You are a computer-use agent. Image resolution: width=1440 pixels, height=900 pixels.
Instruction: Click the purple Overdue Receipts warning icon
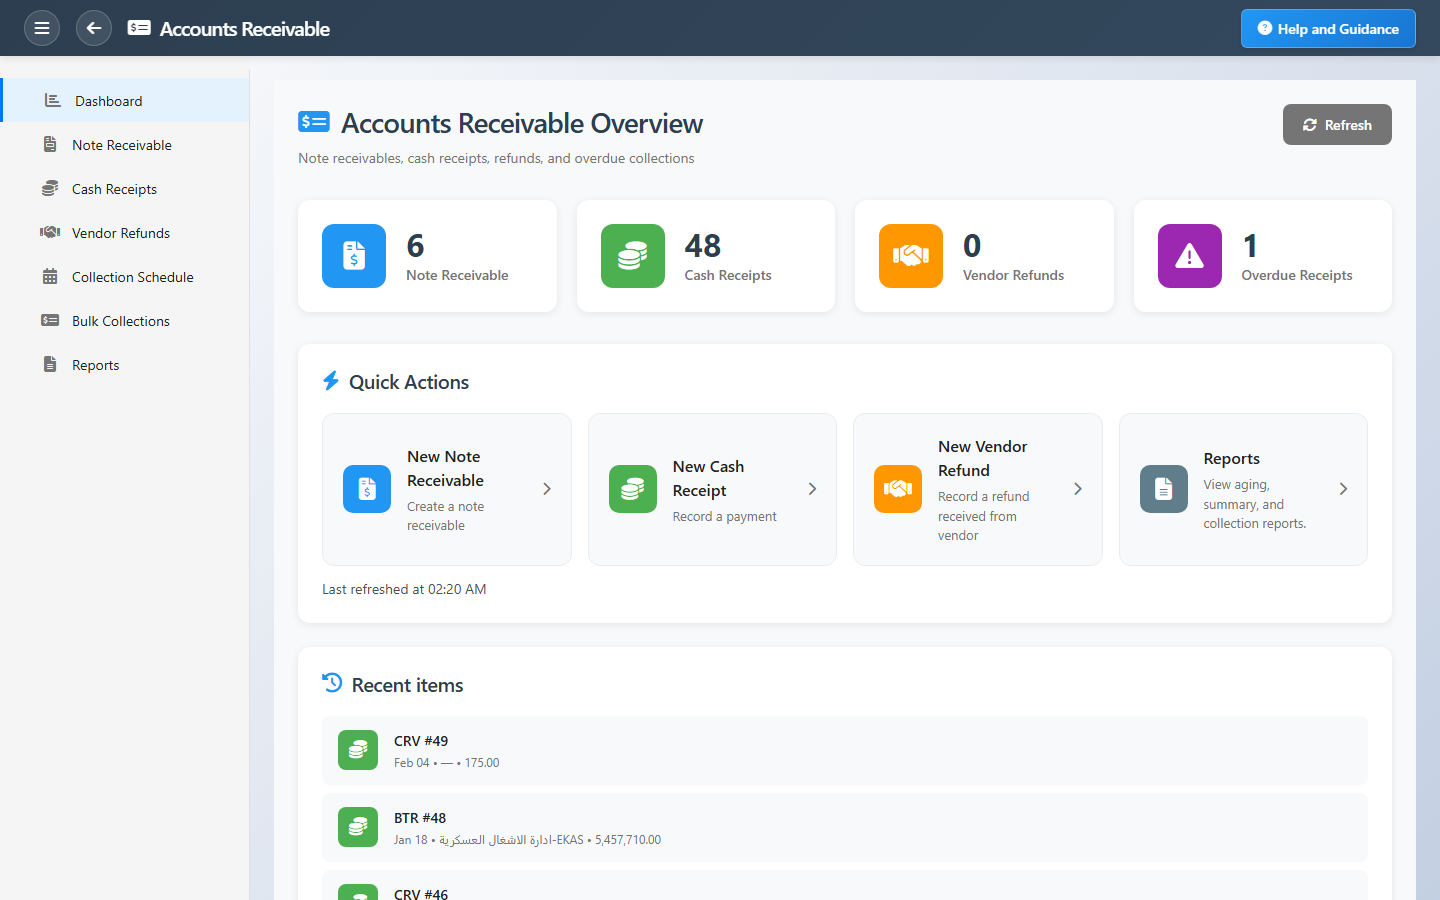tap(1189, 256)
